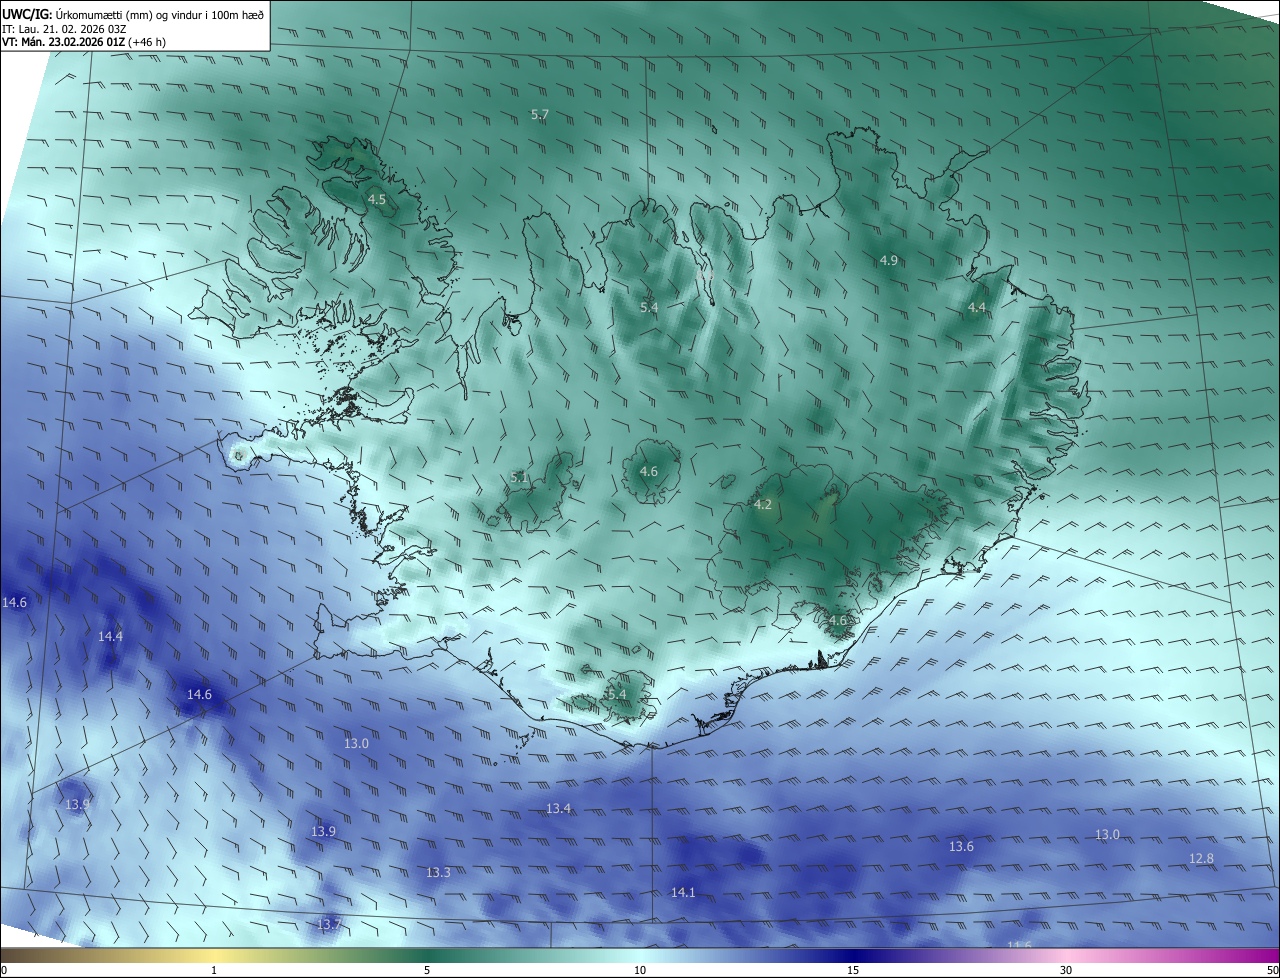Click the 5.7 value north of Iceland

click(x=540, y=115)
